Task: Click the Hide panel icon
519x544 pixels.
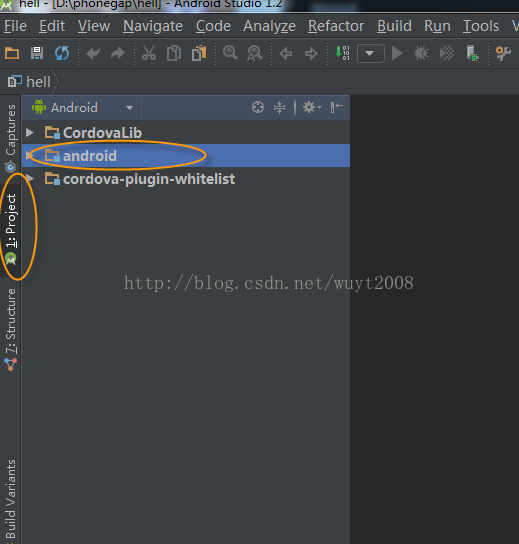Action: 337,107
